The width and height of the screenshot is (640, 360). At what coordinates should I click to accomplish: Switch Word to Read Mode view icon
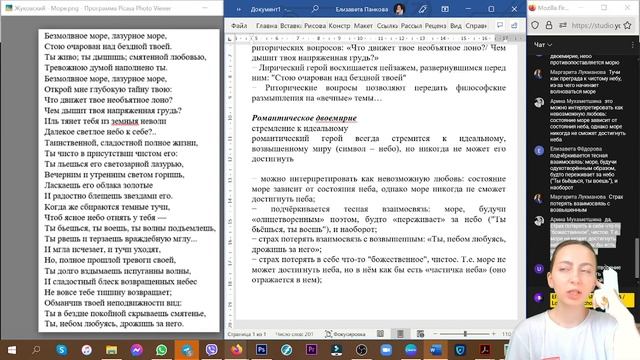(x=380, y=334)
